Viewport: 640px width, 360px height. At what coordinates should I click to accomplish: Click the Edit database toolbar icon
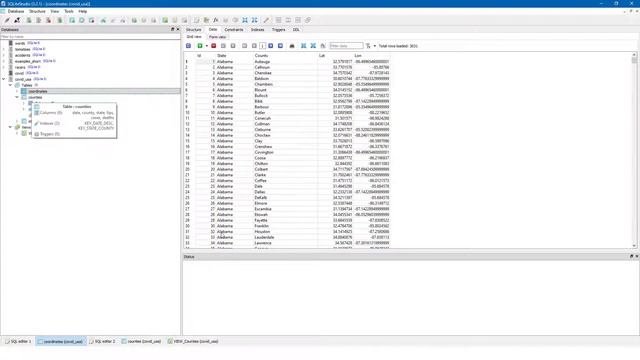click(x=38, y=20)
